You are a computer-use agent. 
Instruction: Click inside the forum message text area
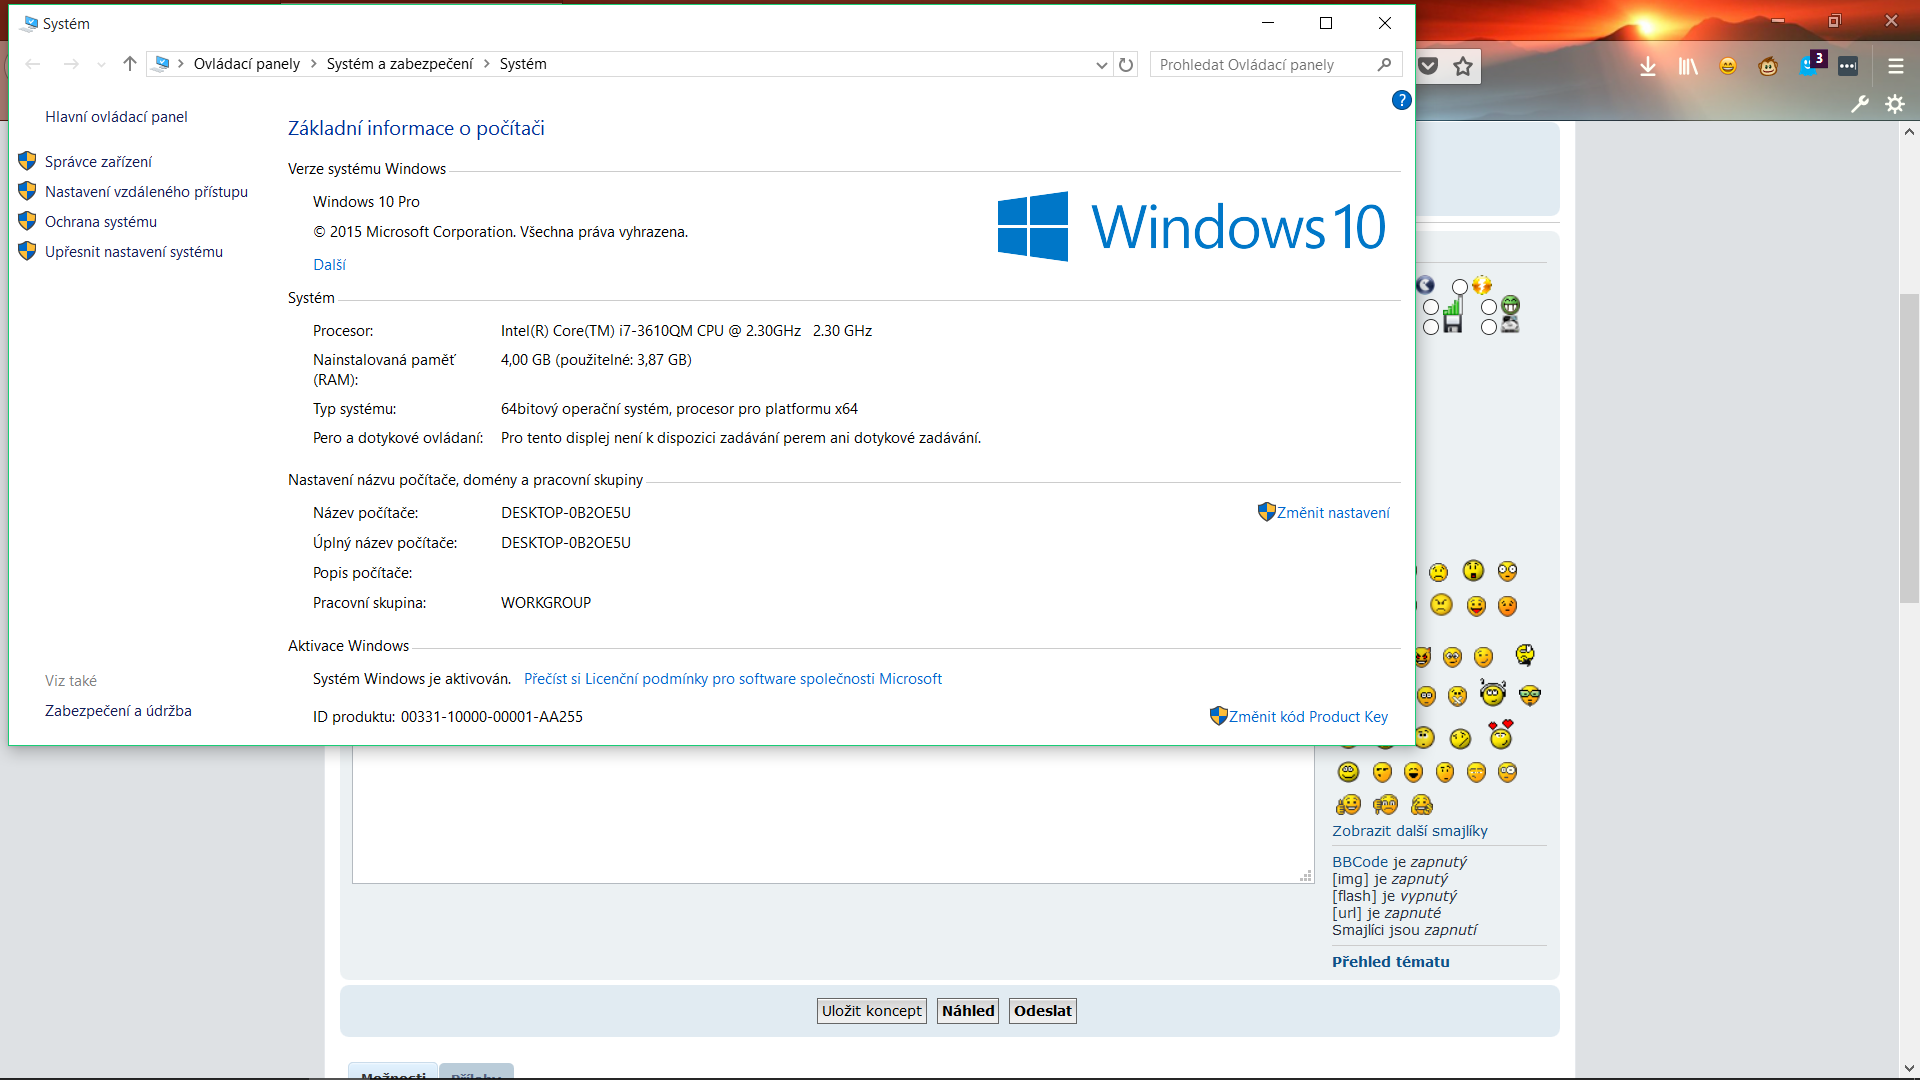pos(832,815)
